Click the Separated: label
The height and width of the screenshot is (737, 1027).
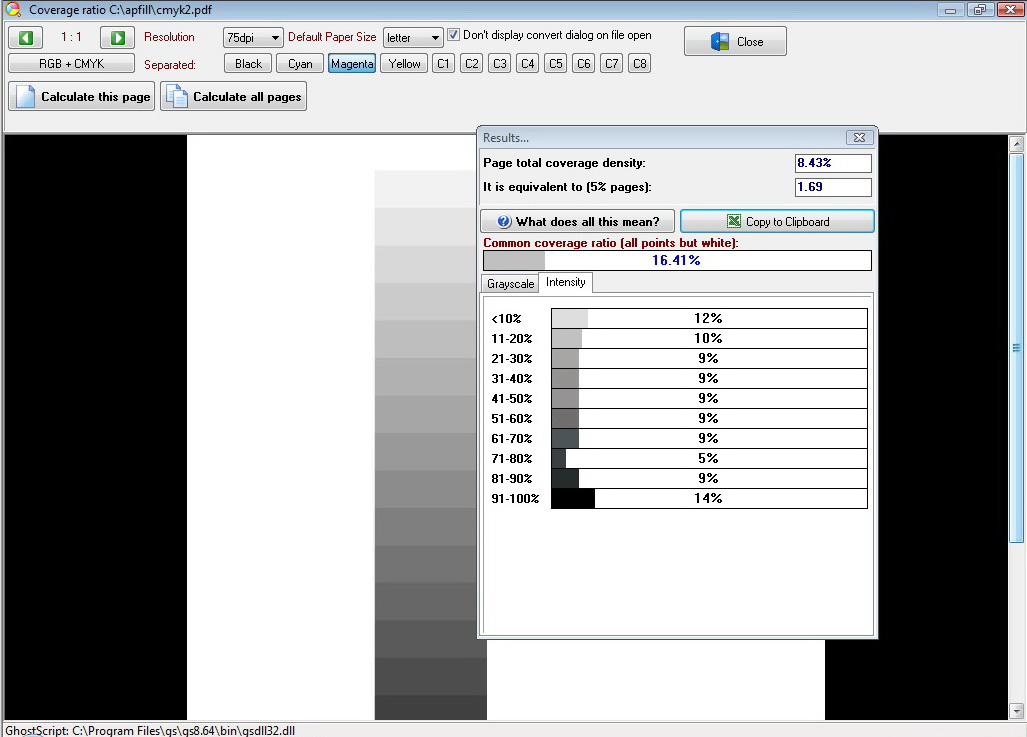coord(170,65)
